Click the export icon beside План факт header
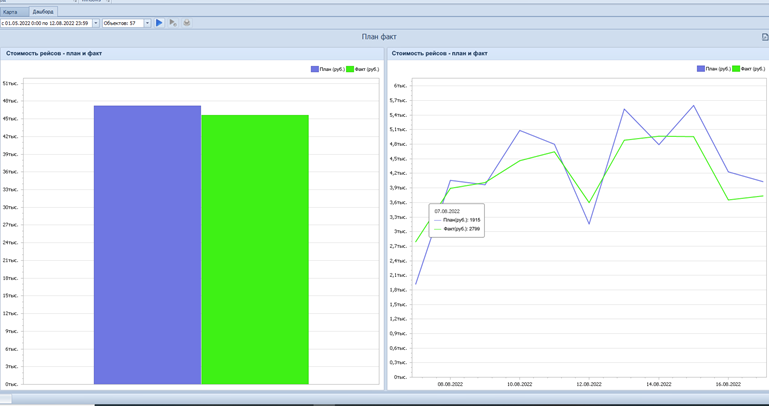This screenshot has width=769, height=406. click(765, 37)
